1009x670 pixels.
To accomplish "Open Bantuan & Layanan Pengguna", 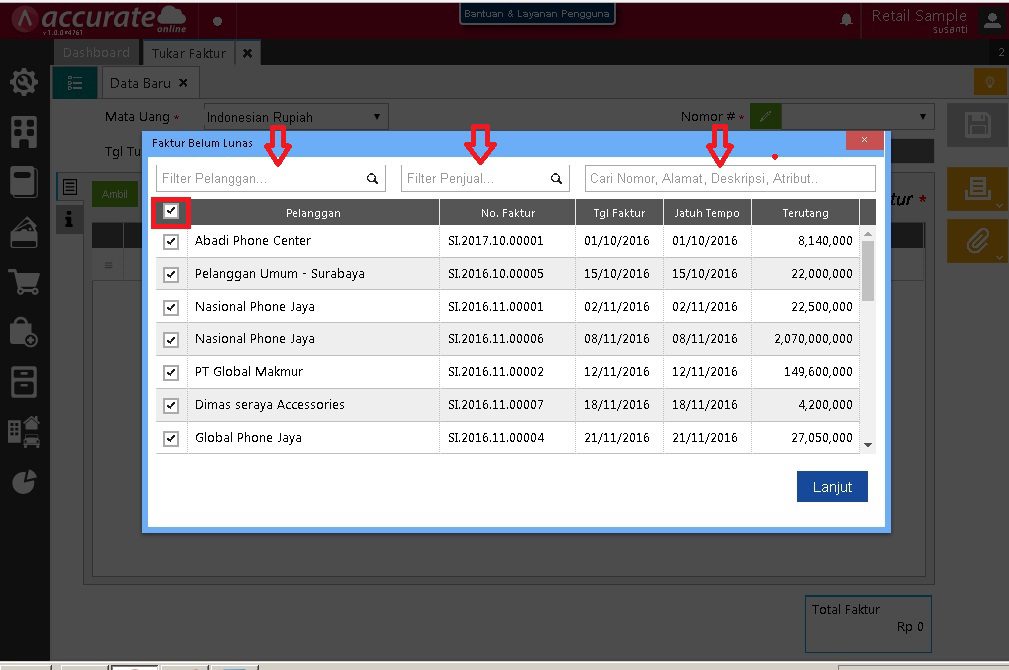I will (537, 14).
